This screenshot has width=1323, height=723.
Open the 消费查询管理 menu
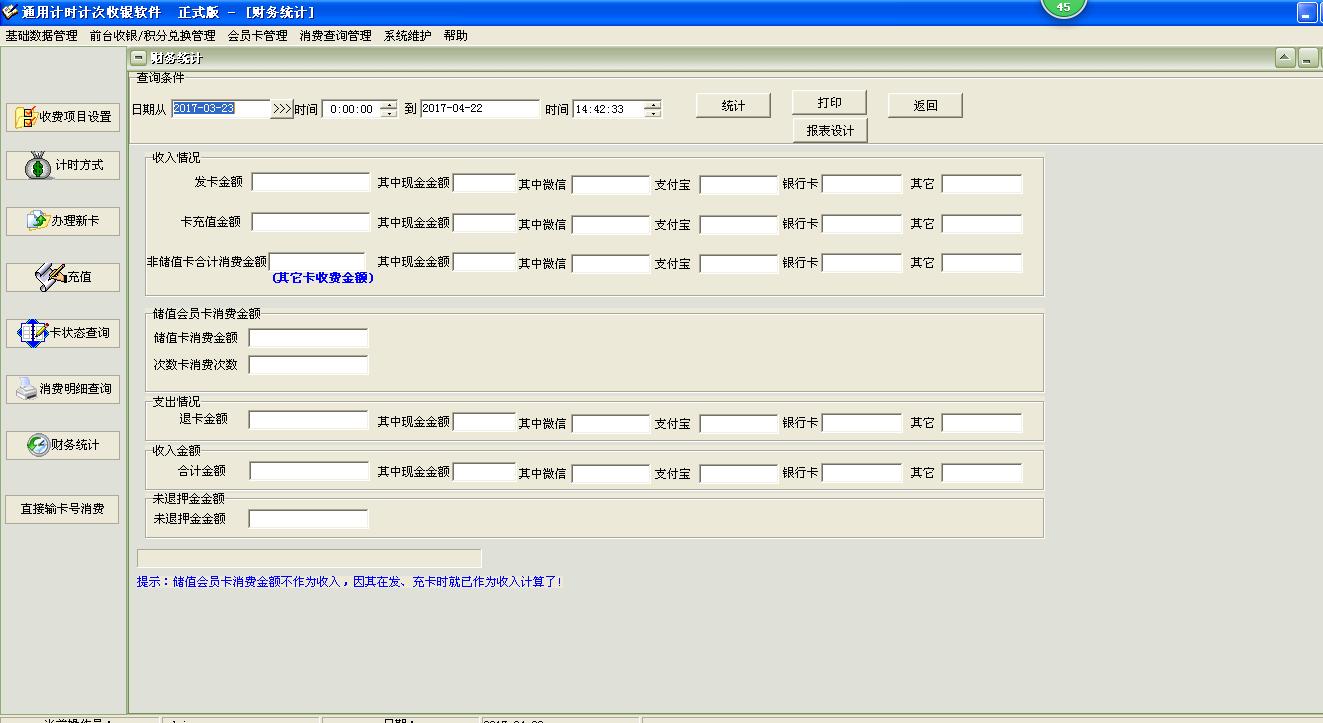[335, 35]
